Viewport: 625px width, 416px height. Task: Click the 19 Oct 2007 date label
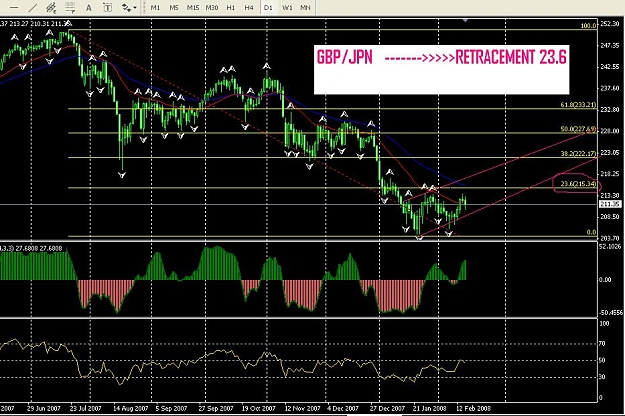click(x=258, y=408)
